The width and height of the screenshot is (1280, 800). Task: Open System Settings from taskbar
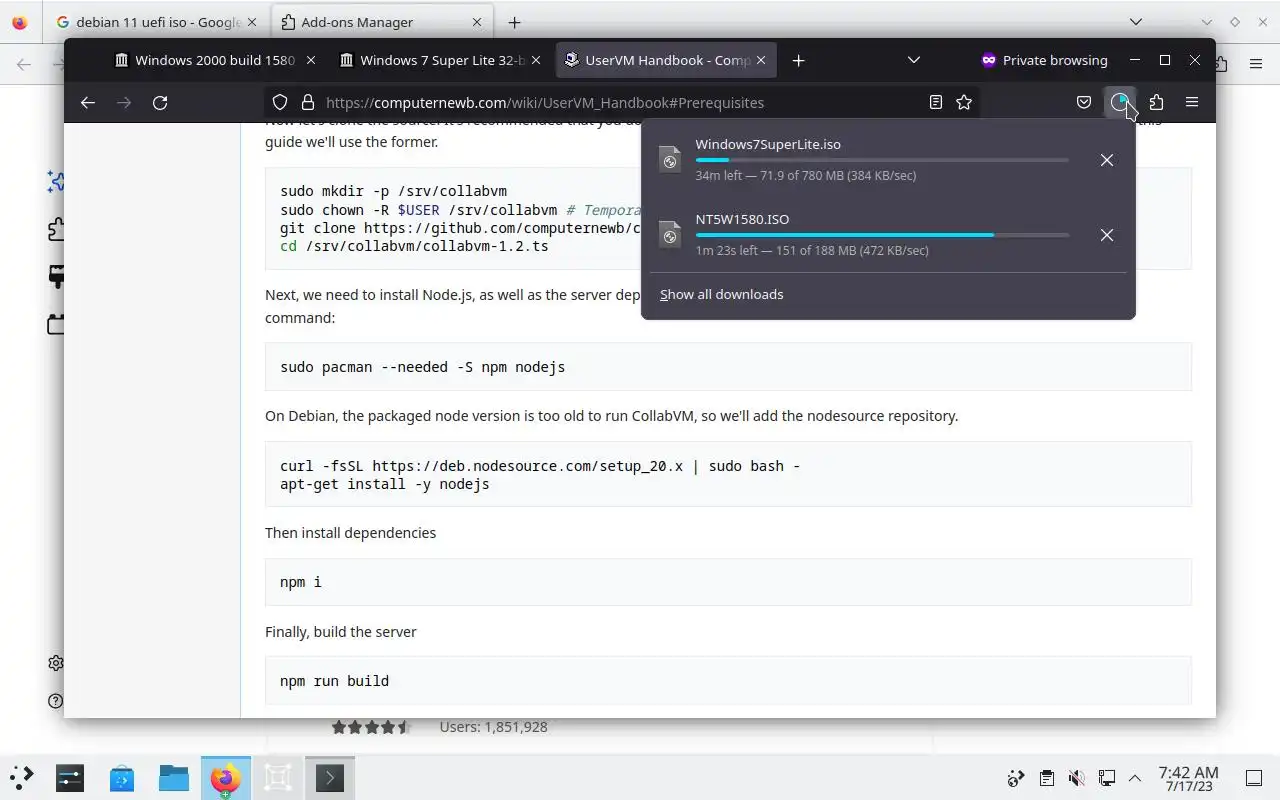coord(70,777)
